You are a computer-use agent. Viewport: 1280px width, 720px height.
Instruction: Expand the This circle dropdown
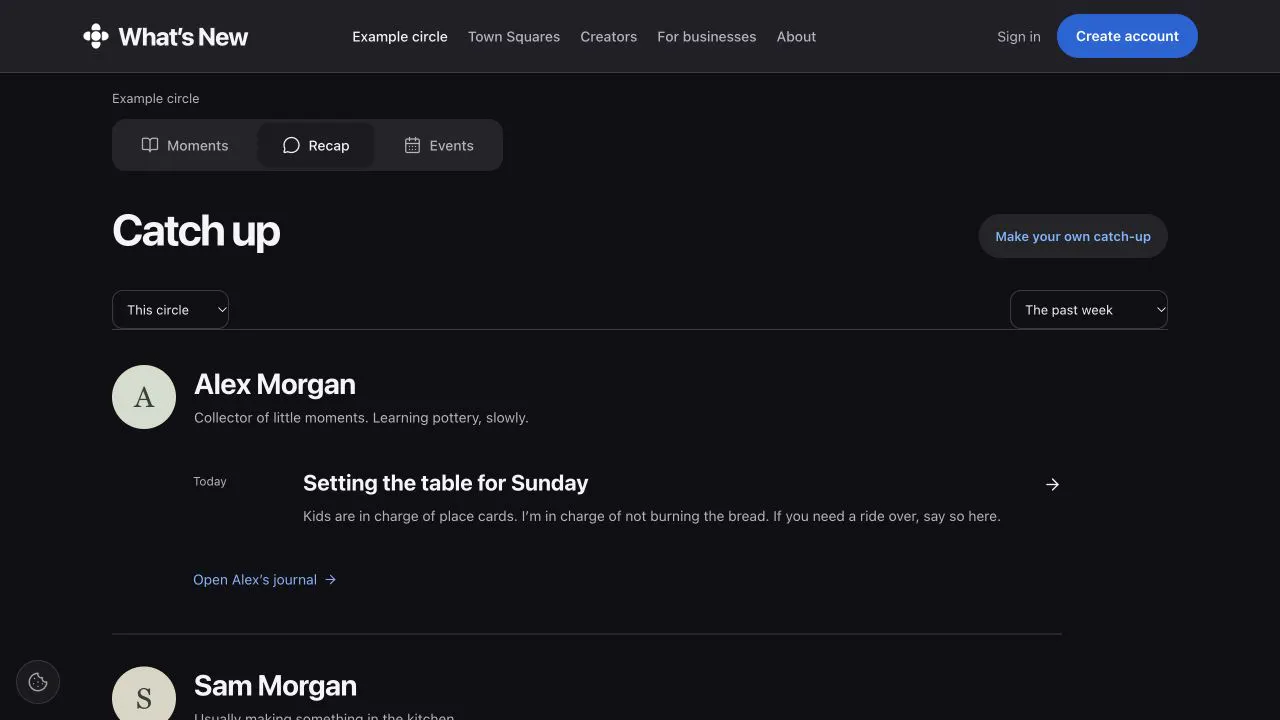170,310
